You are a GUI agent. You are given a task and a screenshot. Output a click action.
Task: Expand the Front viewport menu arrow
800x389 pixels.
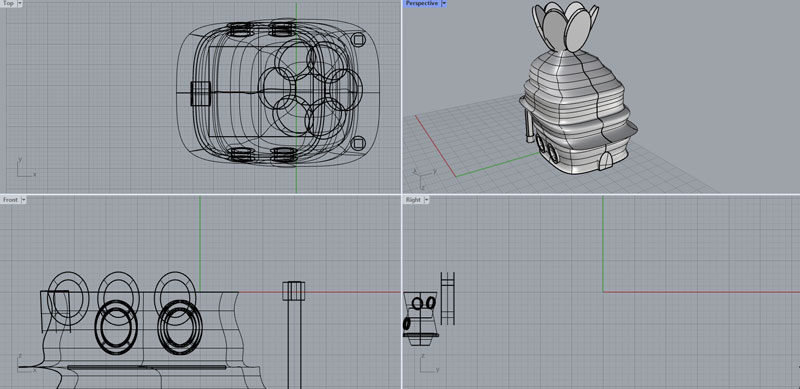point(23,200)
